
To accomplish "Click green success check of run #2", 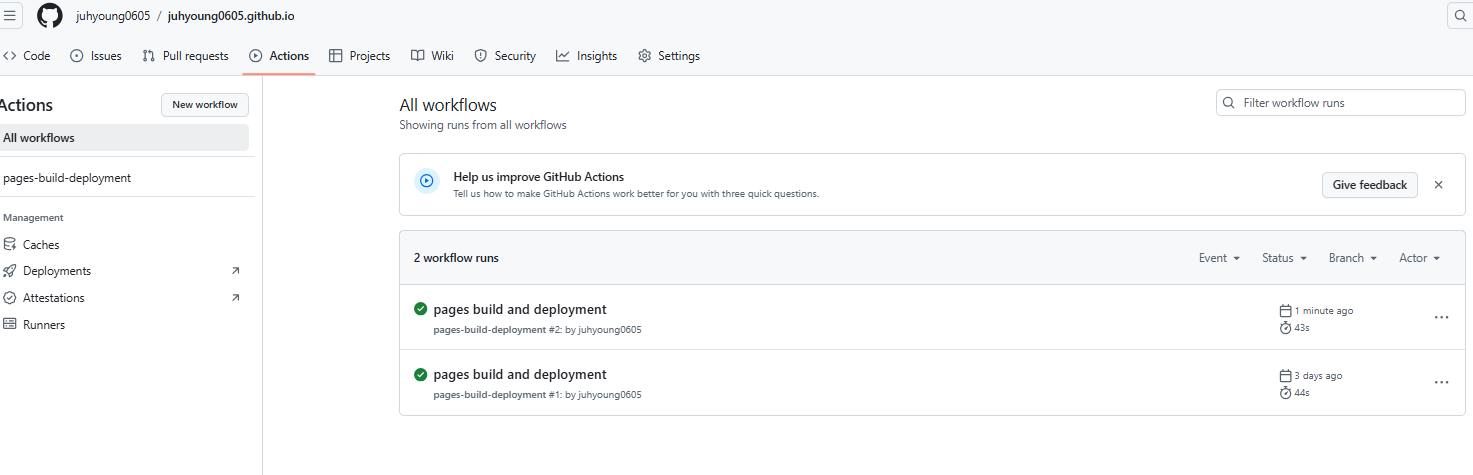I will pos(421,309).
